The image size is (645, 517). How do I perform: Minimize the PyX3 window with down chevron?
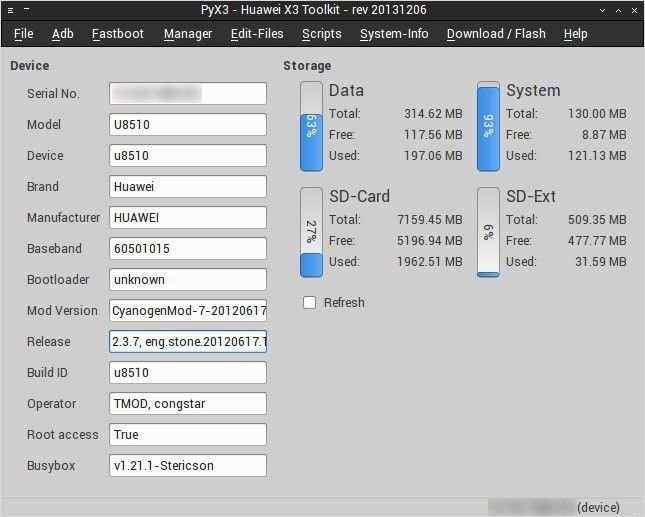click(x=603, y=10)
